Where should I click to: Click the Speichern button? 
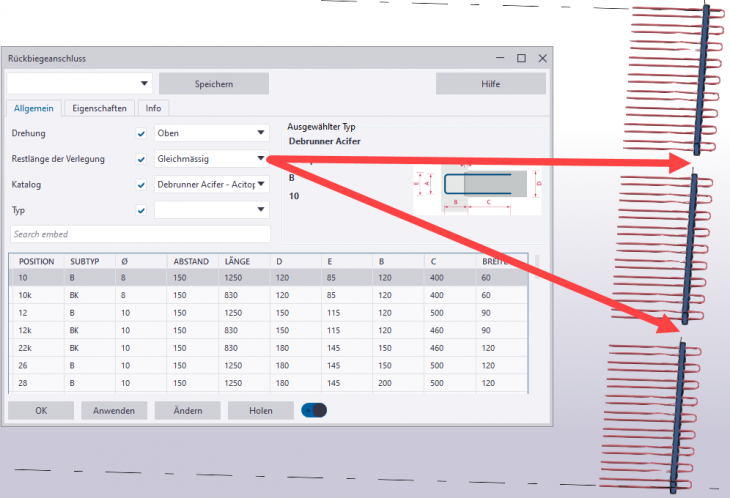tap(213, 84)
